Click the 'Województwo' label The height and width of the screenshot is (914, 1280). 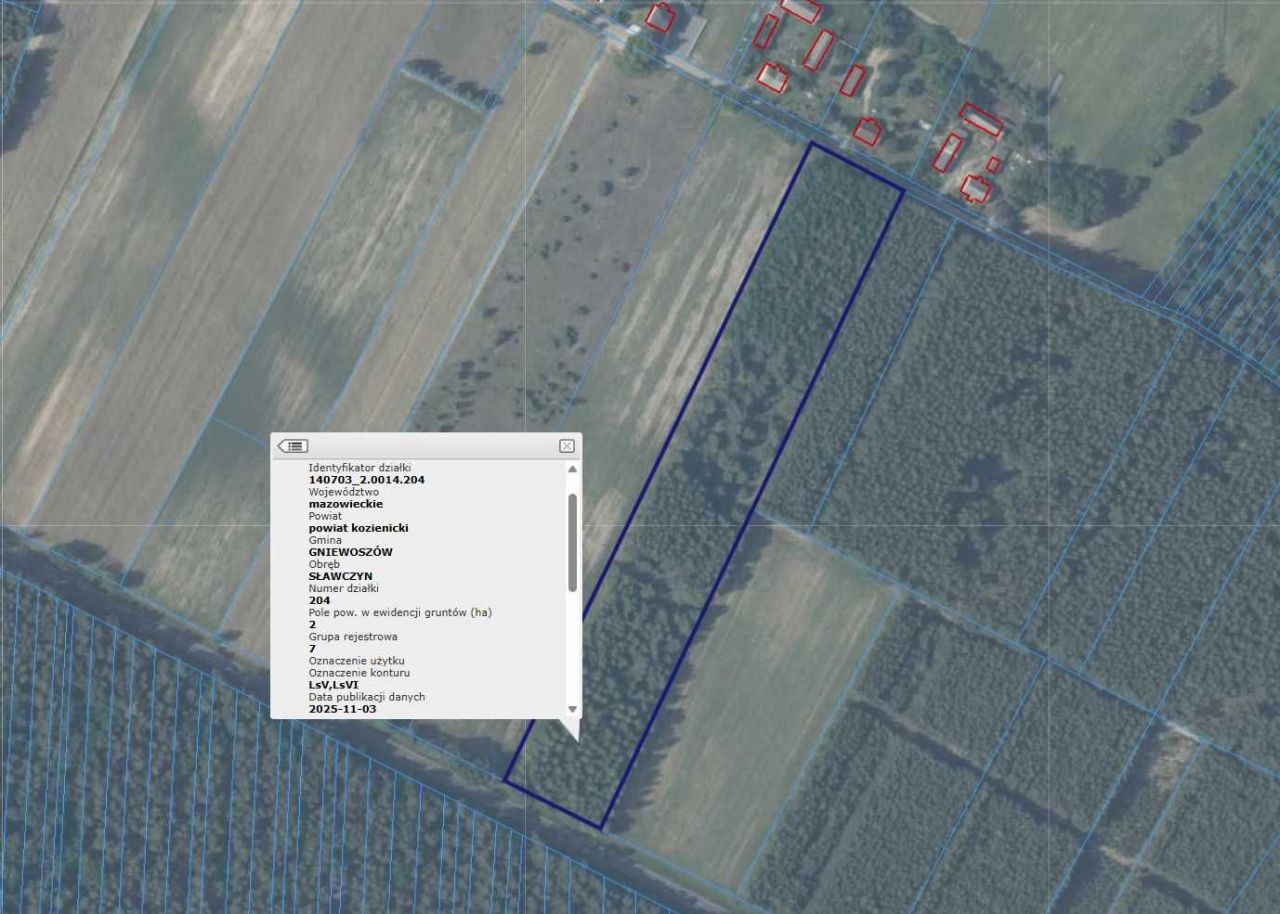(x=344, y=492)
